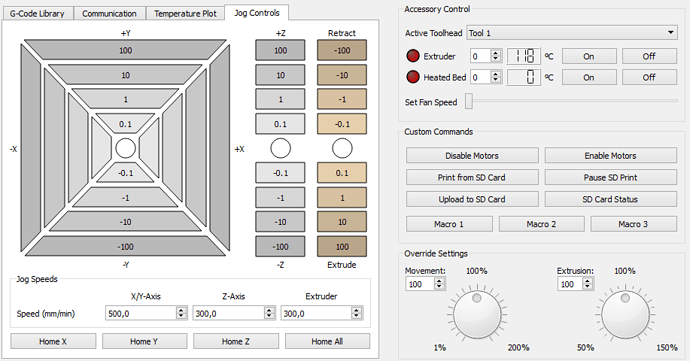Turn the Extruder heater Off

click(649, 56)
